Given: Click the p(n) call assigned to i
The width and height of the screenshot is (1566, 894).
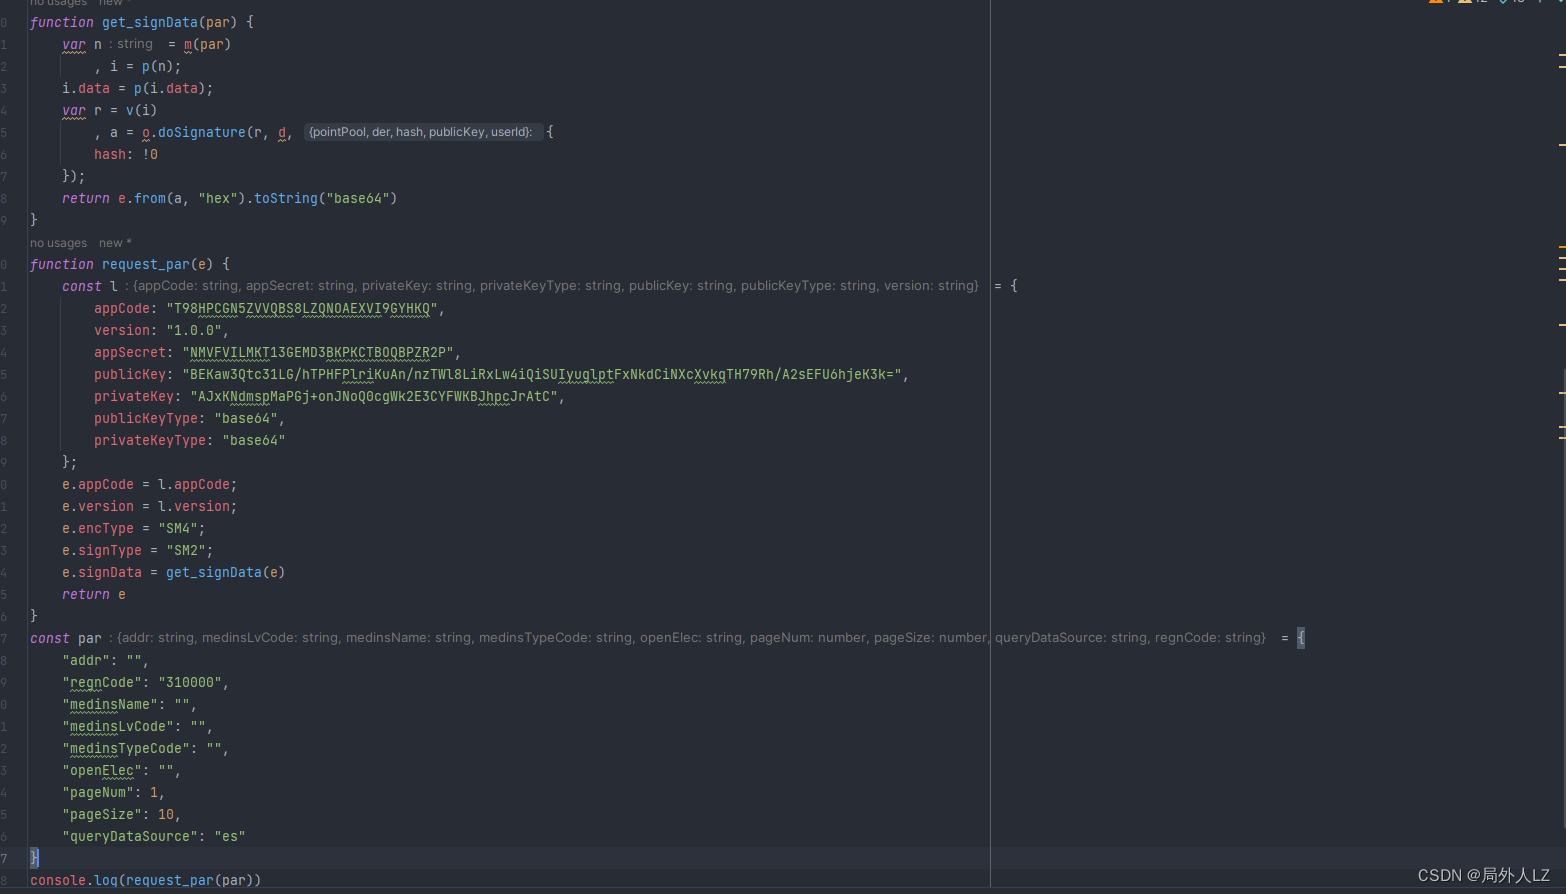Looking at the screenshot, I should coord(158,66).
